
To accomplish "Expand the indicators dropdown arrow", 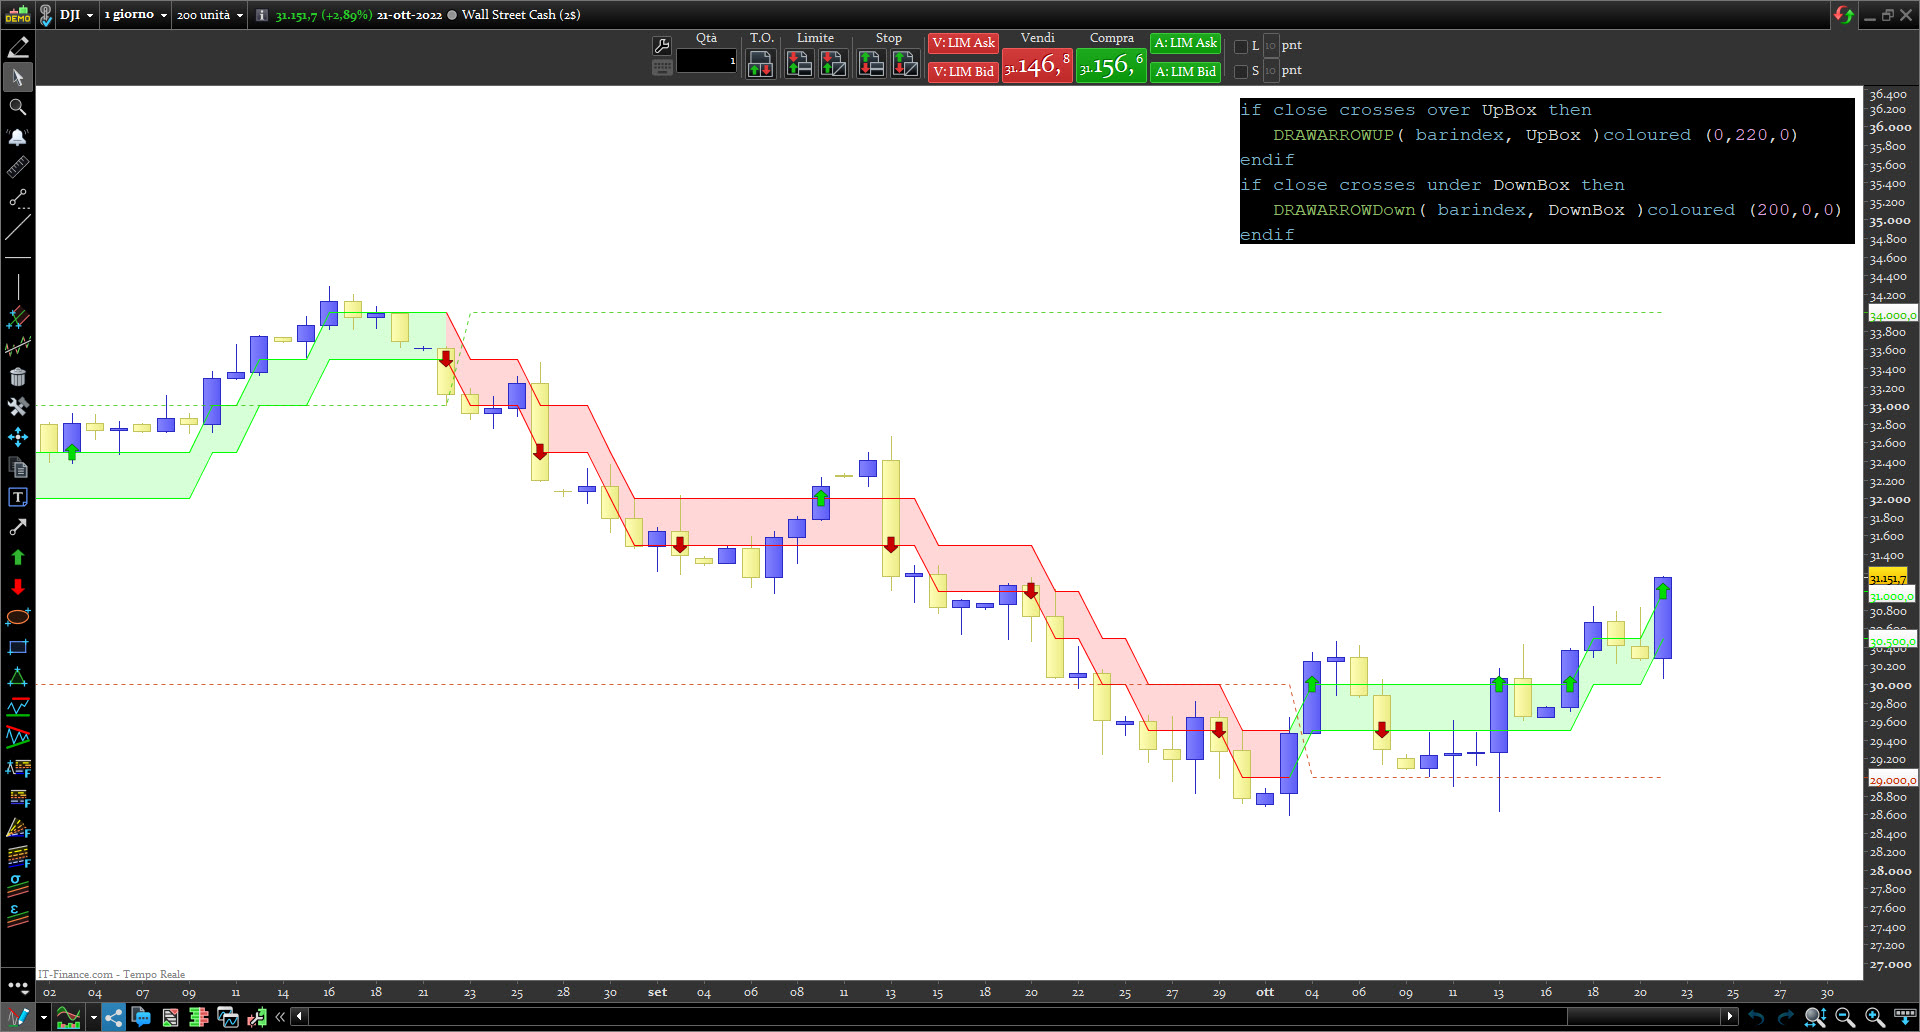I will click(x=93, y=1017).
